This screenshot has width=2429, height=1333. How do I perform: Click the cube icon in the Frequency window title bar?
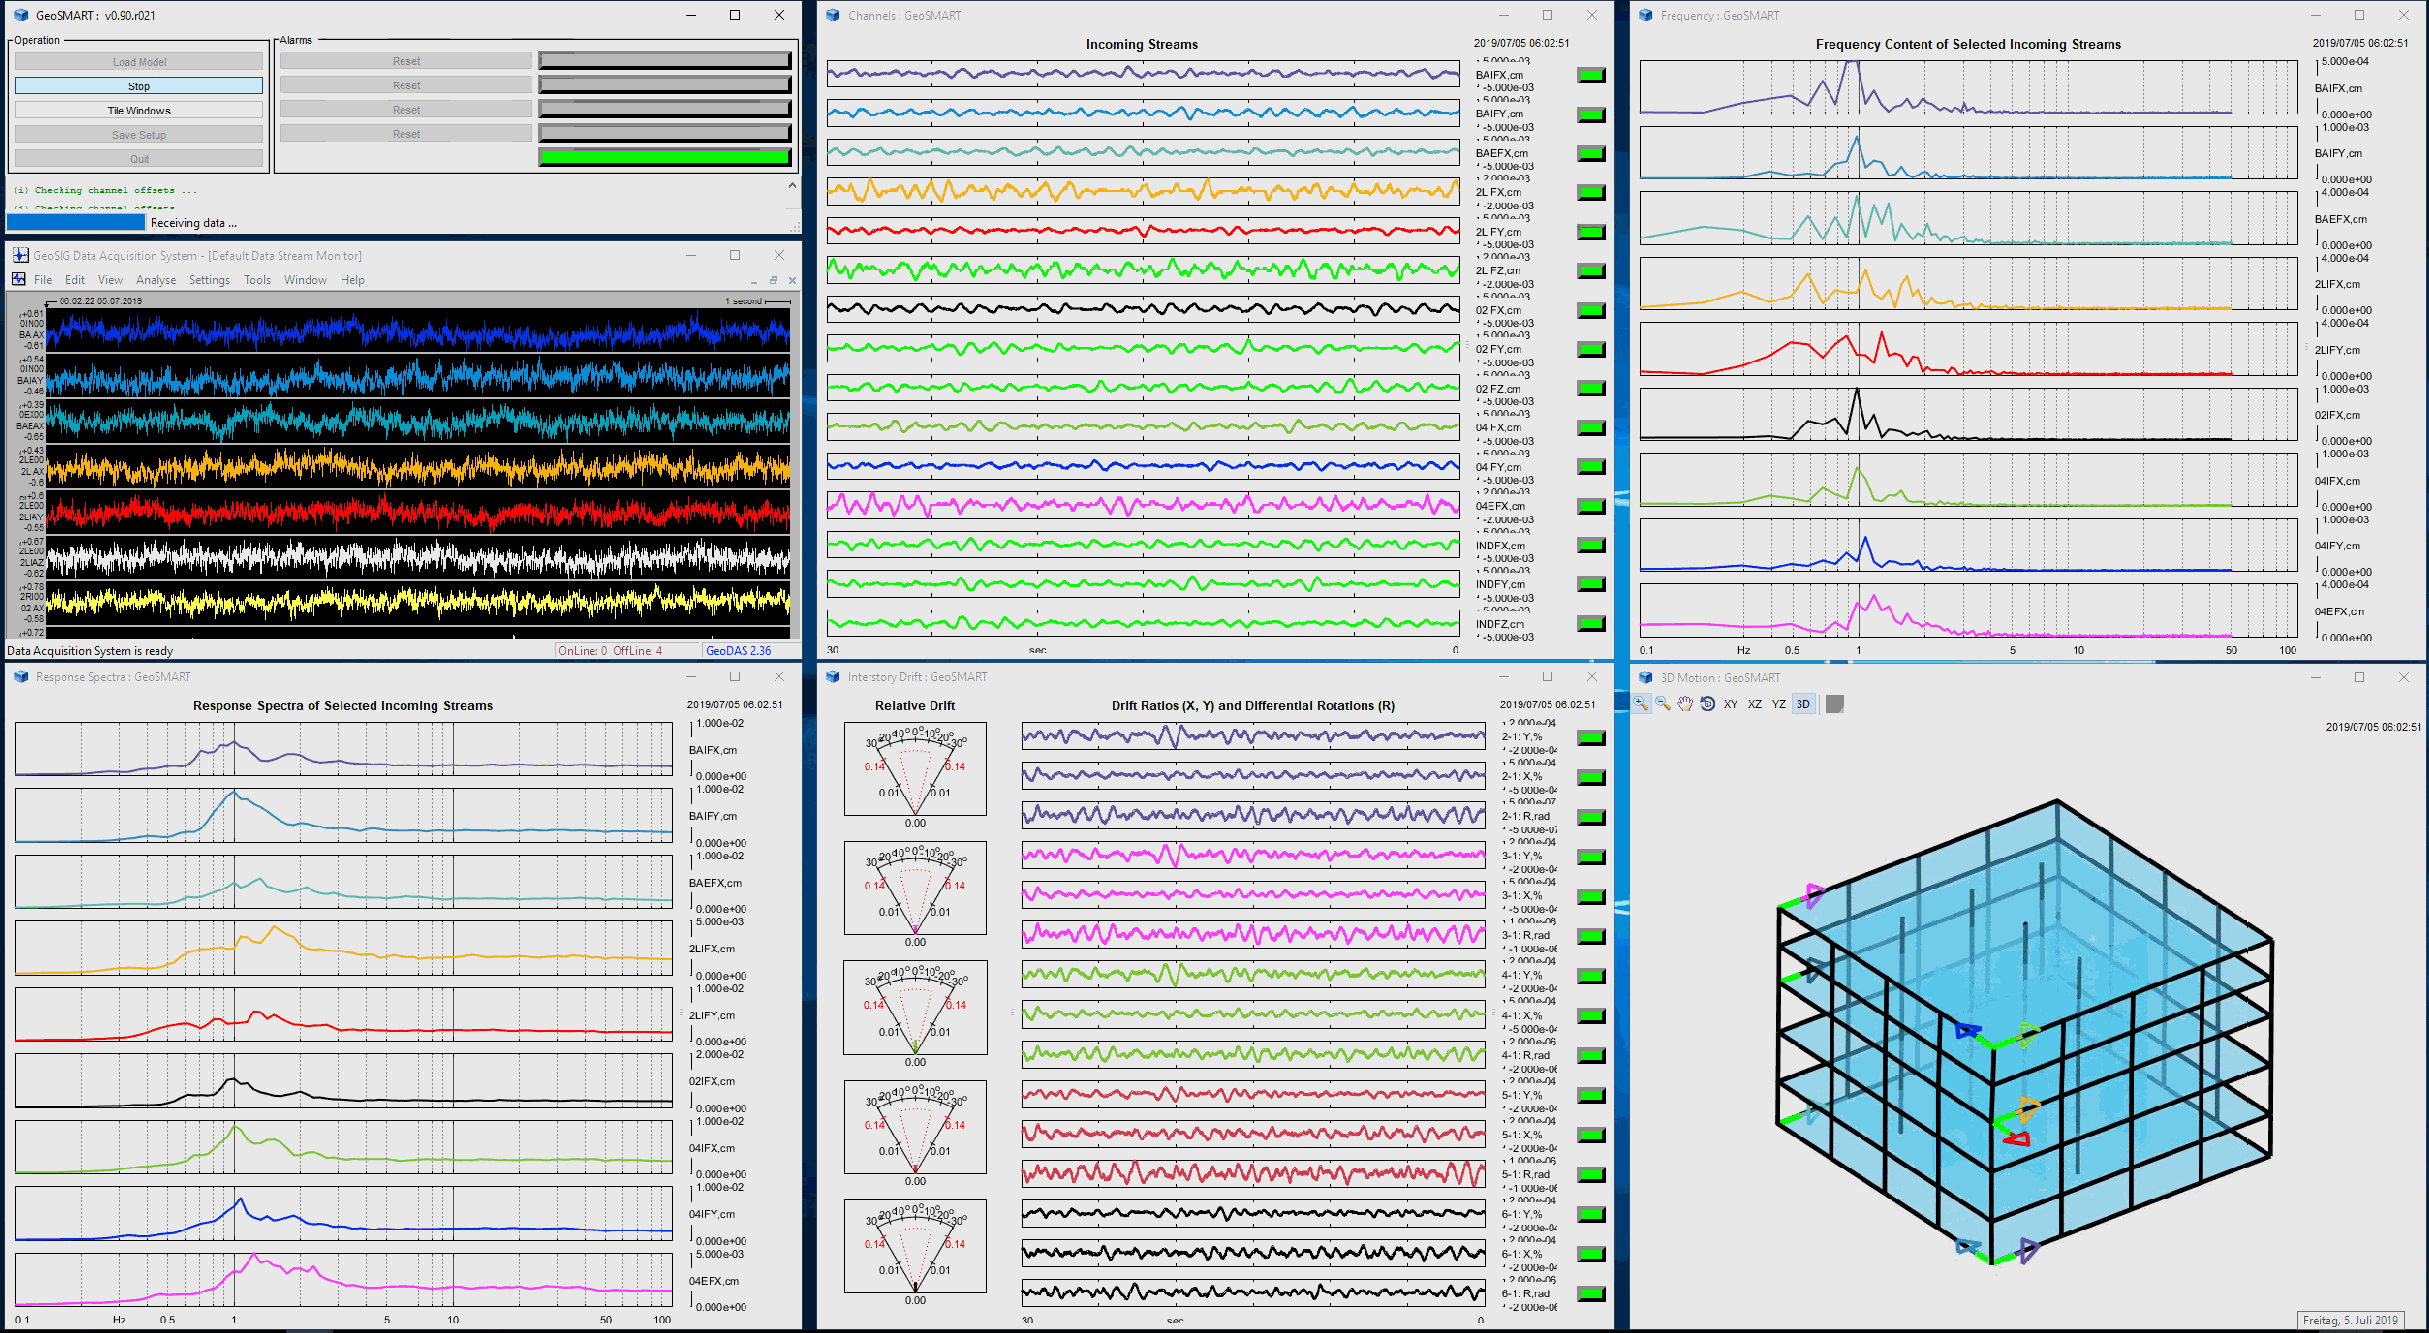1644,15
